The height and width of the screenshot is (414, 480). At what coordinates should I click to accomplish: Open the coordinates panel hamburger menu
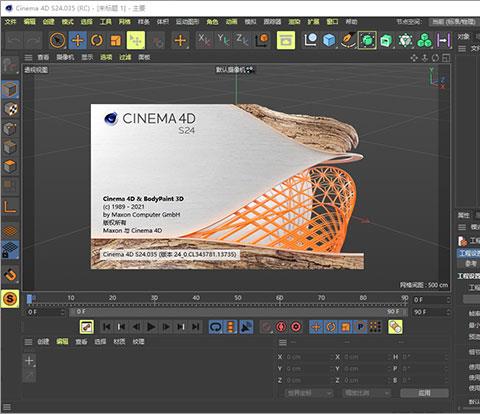click(283, 343)
